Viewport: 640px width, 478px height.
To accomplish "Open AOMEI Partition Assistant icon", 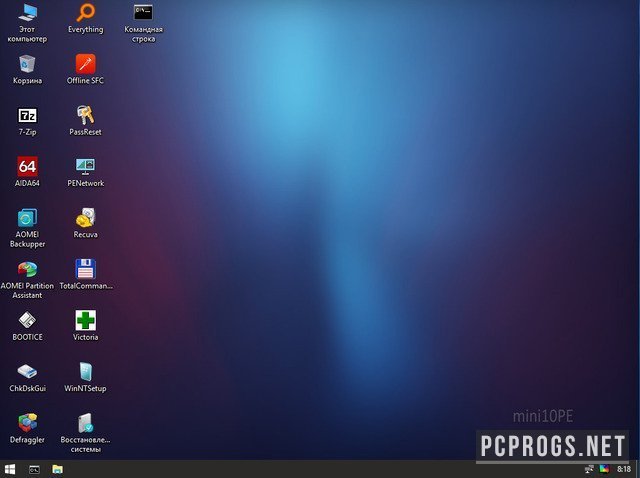I will click(27, 280).
